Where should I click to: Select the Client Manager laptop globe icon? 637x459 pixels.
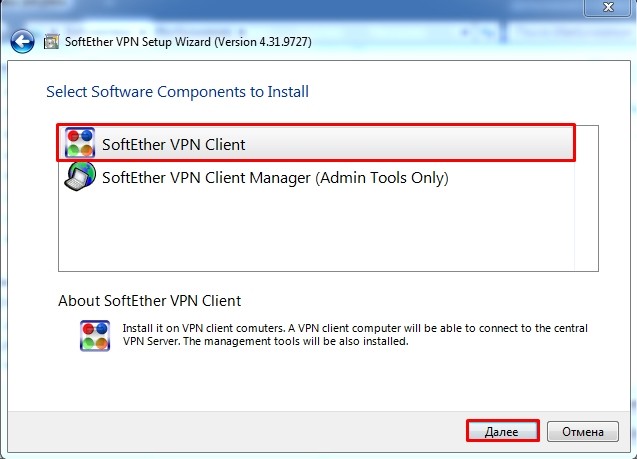80,177
